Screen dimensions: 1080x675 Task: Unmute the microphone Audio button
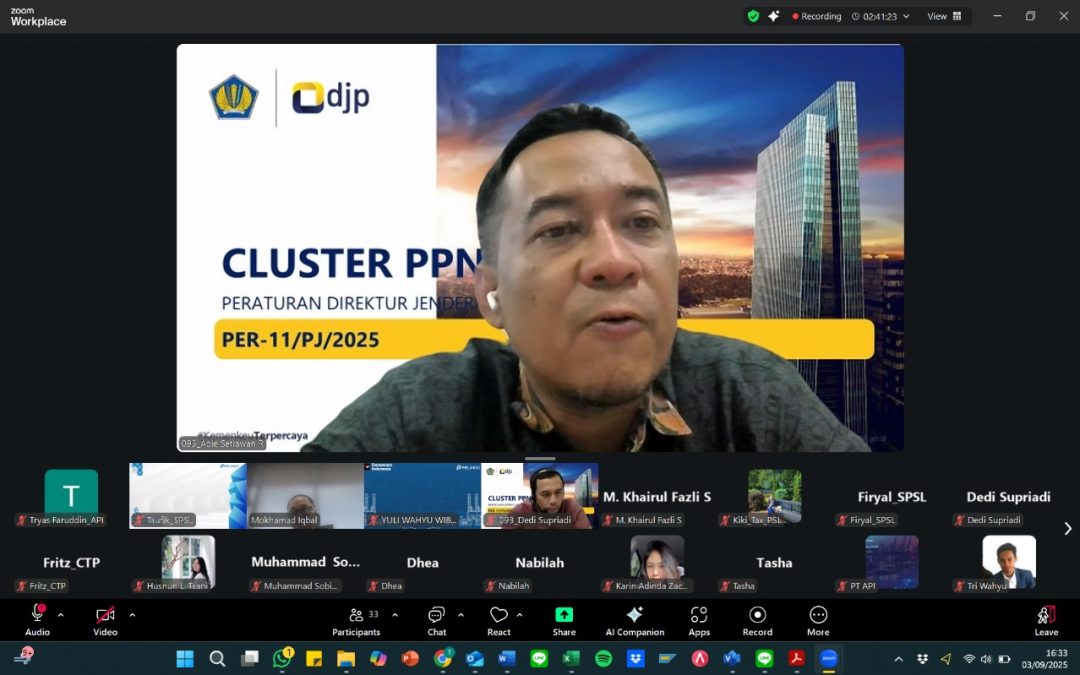(38, 620)
